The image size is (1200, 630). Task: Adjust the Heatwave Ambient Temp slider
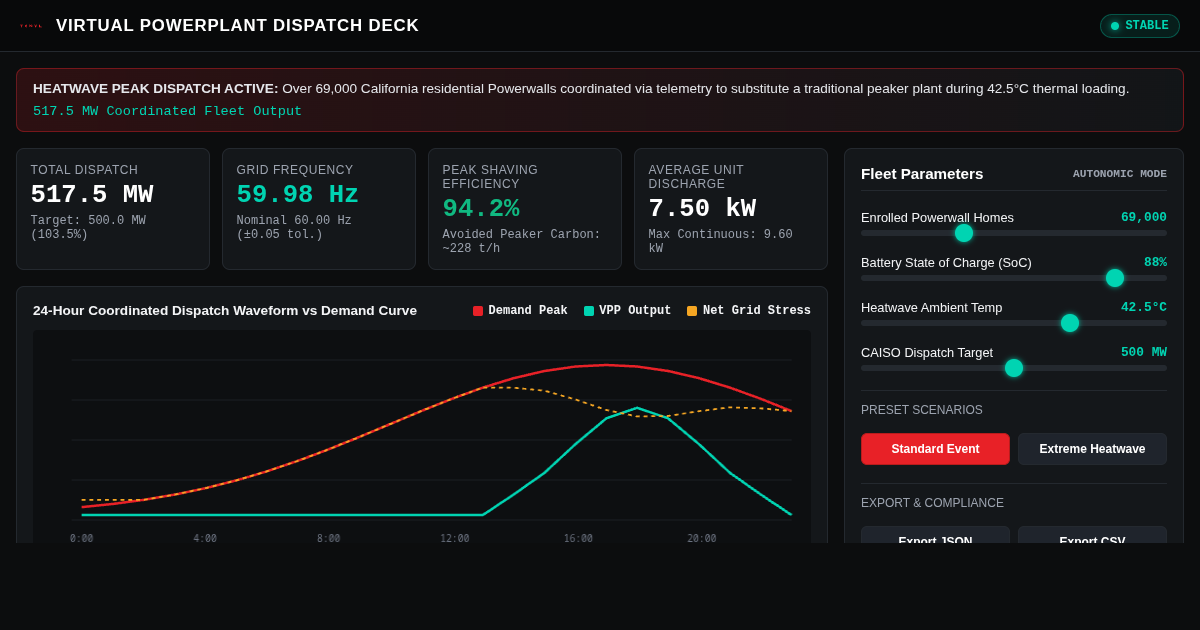click(x=1013, y=323)
